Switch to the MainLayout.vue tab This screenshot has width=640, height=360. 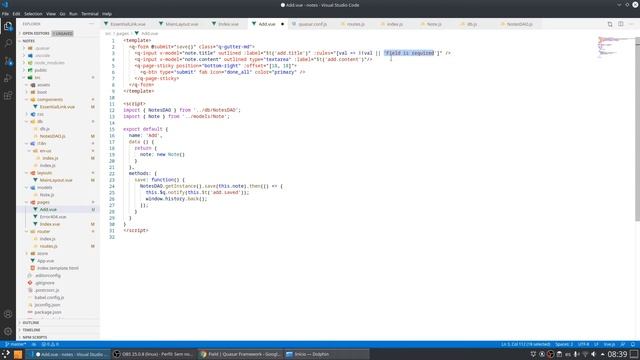[x=182, y=24]
